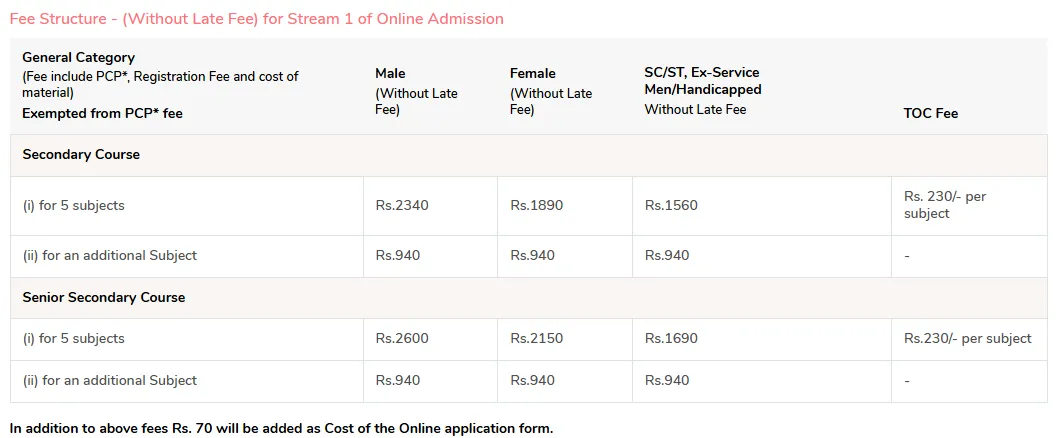Click the SC/ST, Ex-Service Men/Handicapped header

(702, 81)
